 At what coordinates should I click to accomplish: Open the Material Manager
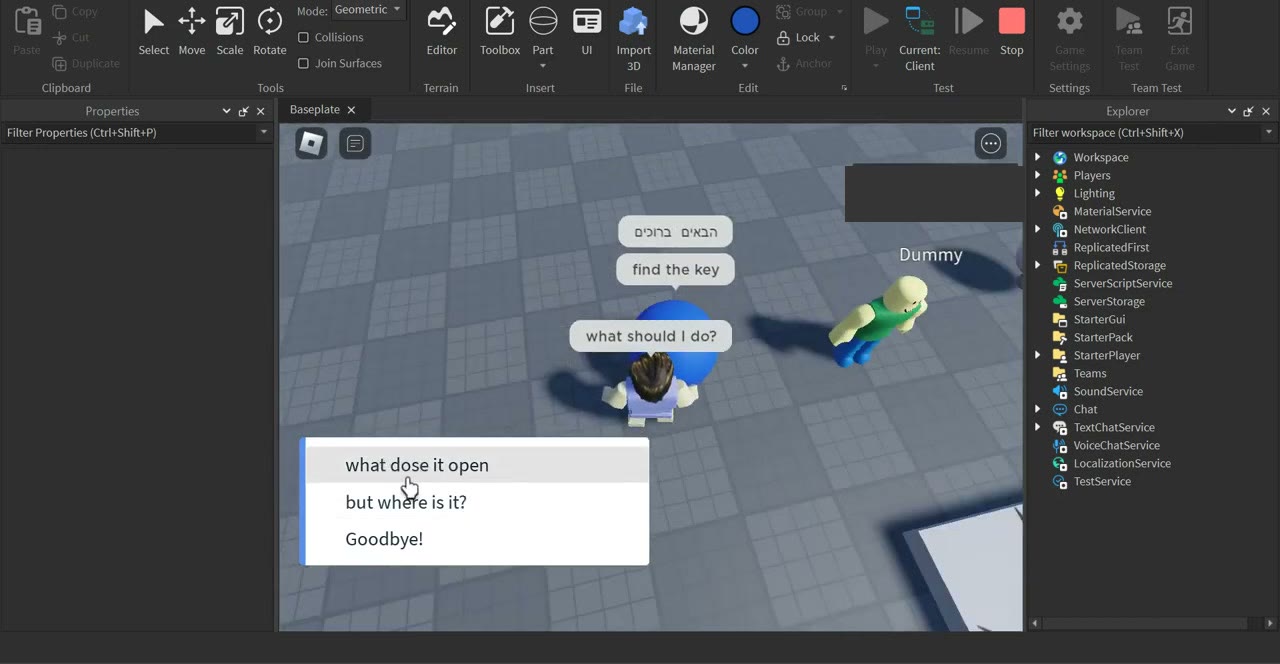click(x=693, y=39)
